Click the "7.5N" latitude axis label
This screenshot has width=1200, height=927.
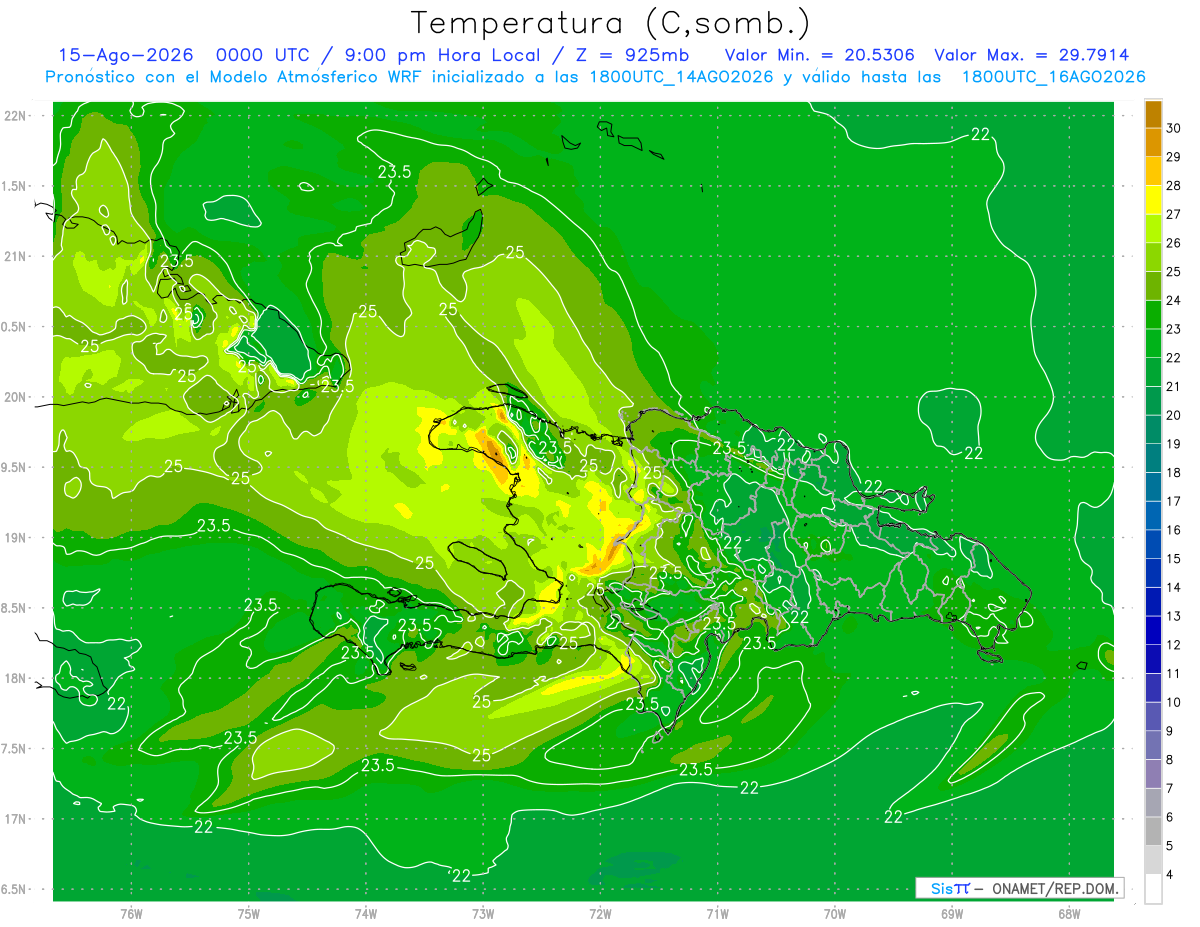(x=15, y=749)
